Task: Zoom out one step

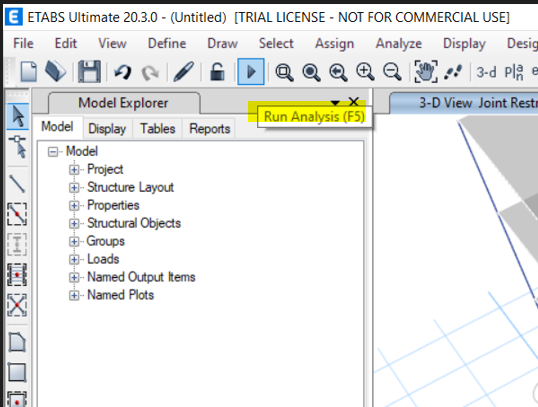Action: point(392,72)
